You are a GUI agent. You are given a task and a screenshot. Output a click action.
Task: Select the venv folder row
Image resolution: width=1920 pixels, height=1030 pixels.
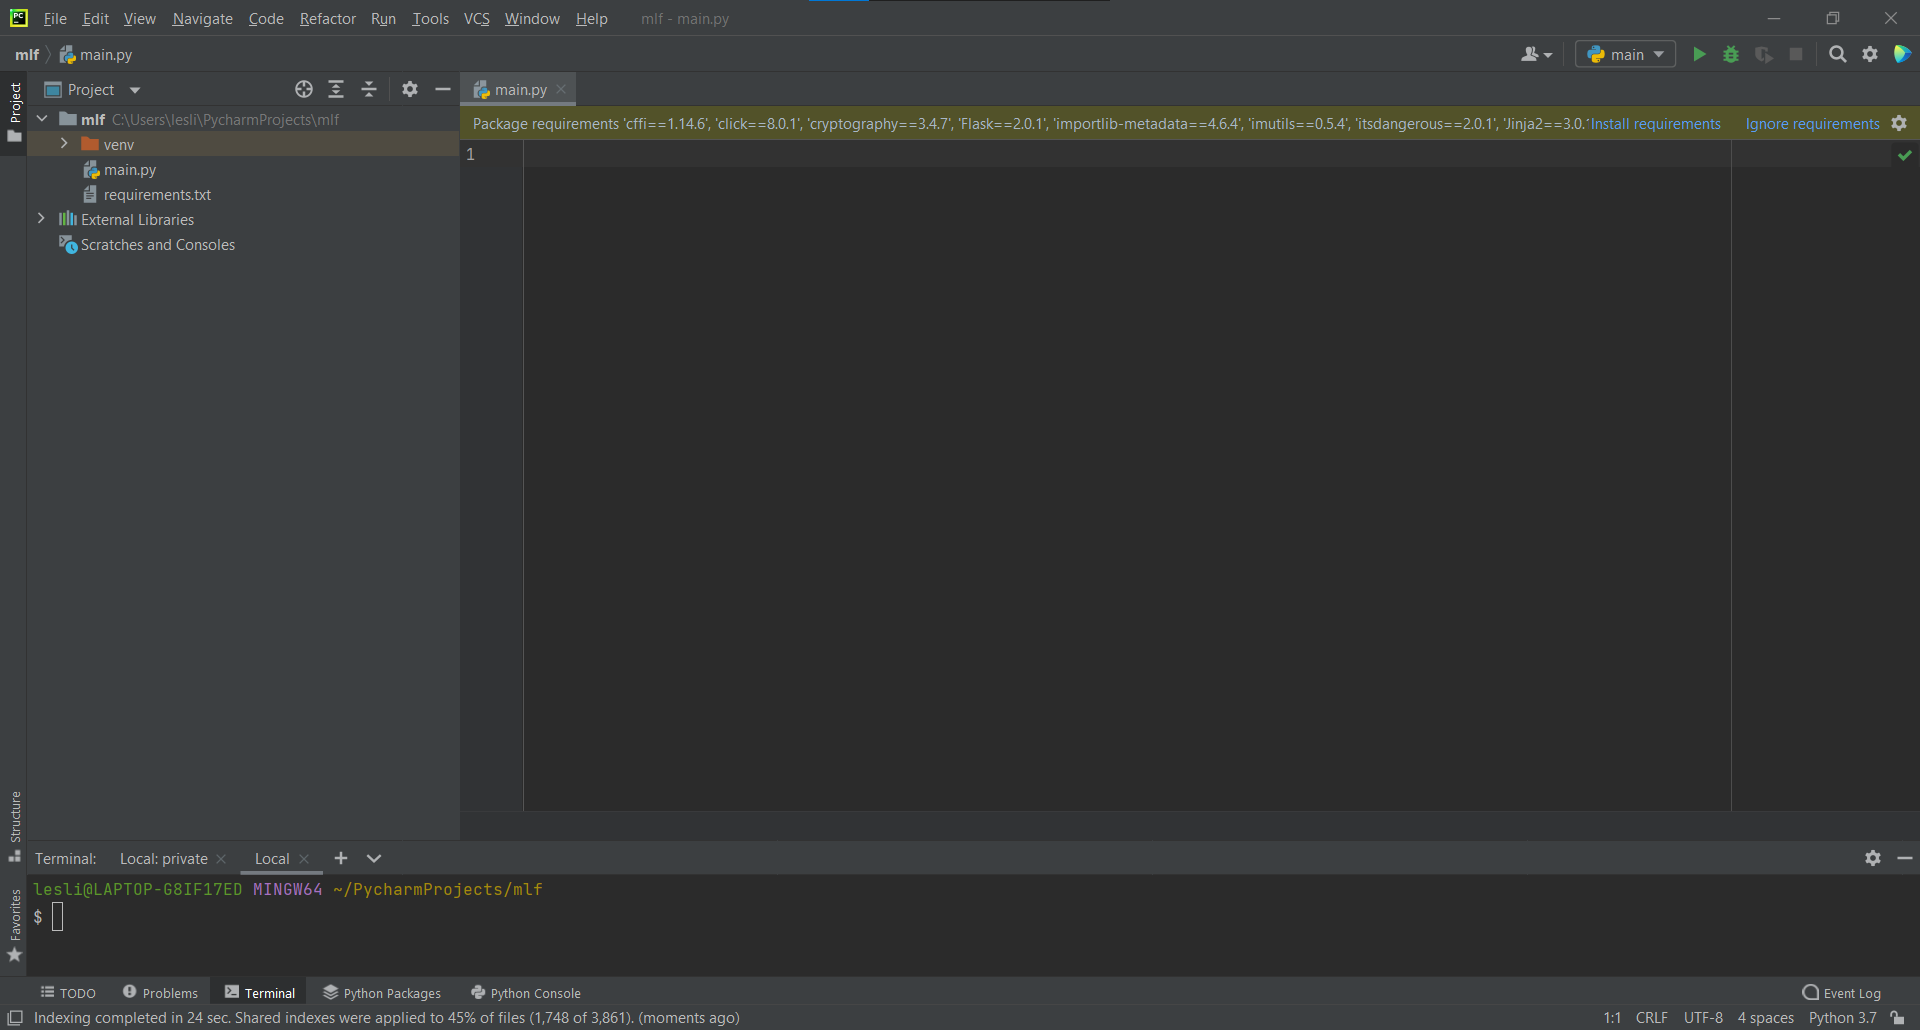point(243,144)
